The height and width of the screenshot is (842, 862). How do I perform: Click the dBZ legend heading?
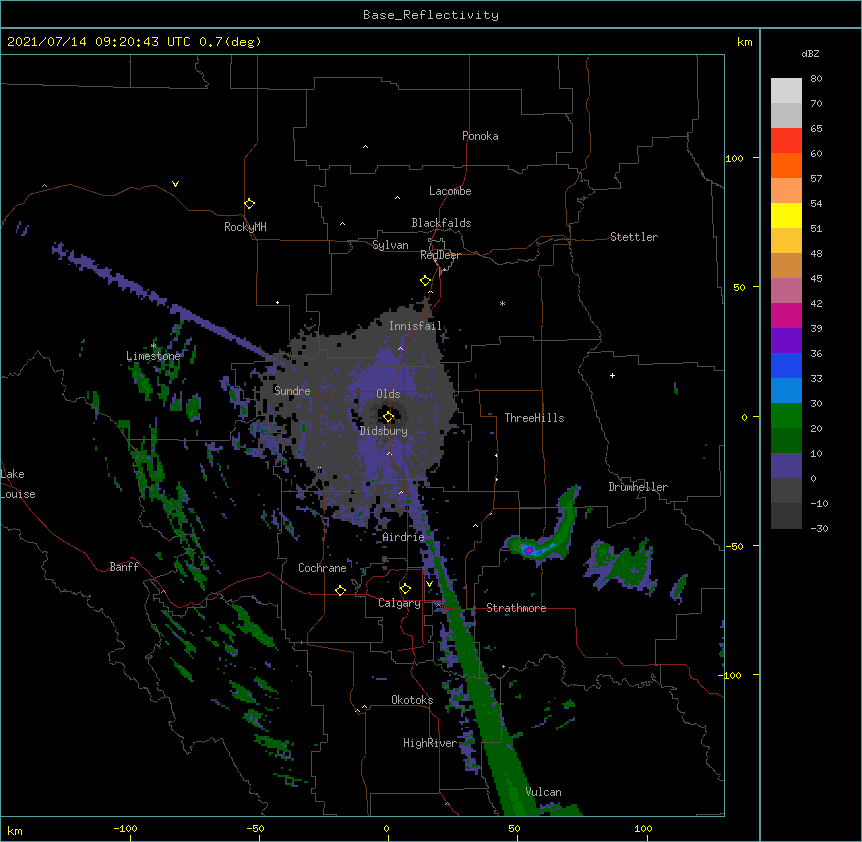pyautogui.click(x=810, y=53)
